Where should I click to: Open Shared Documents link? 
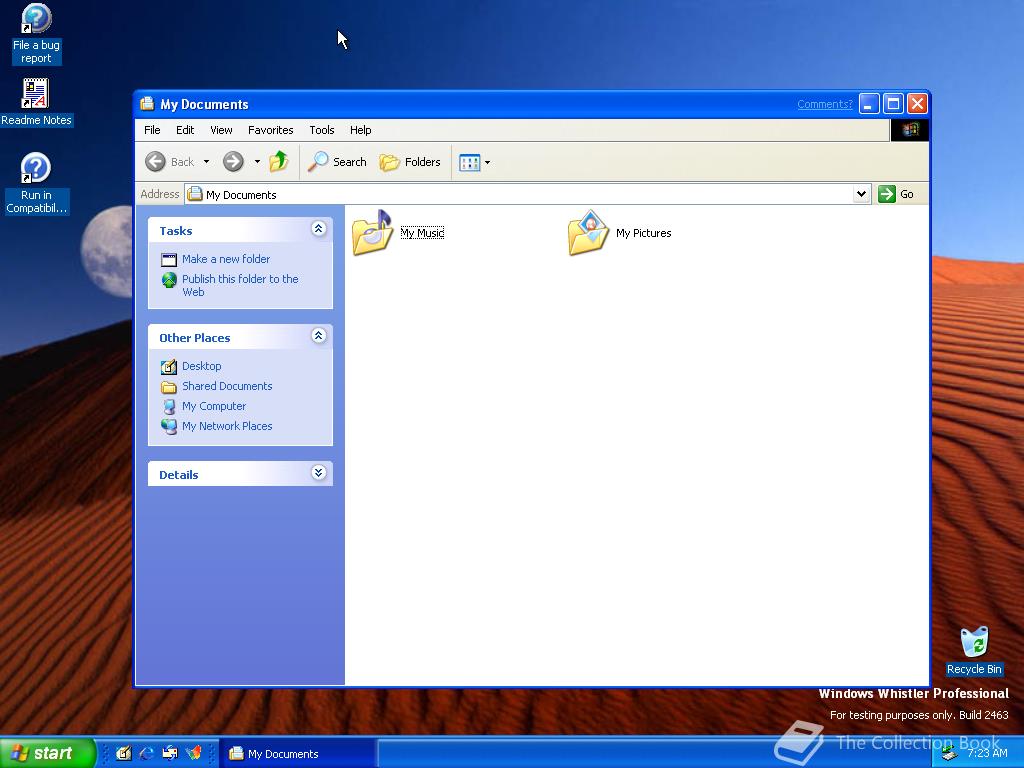pos(227,386)
